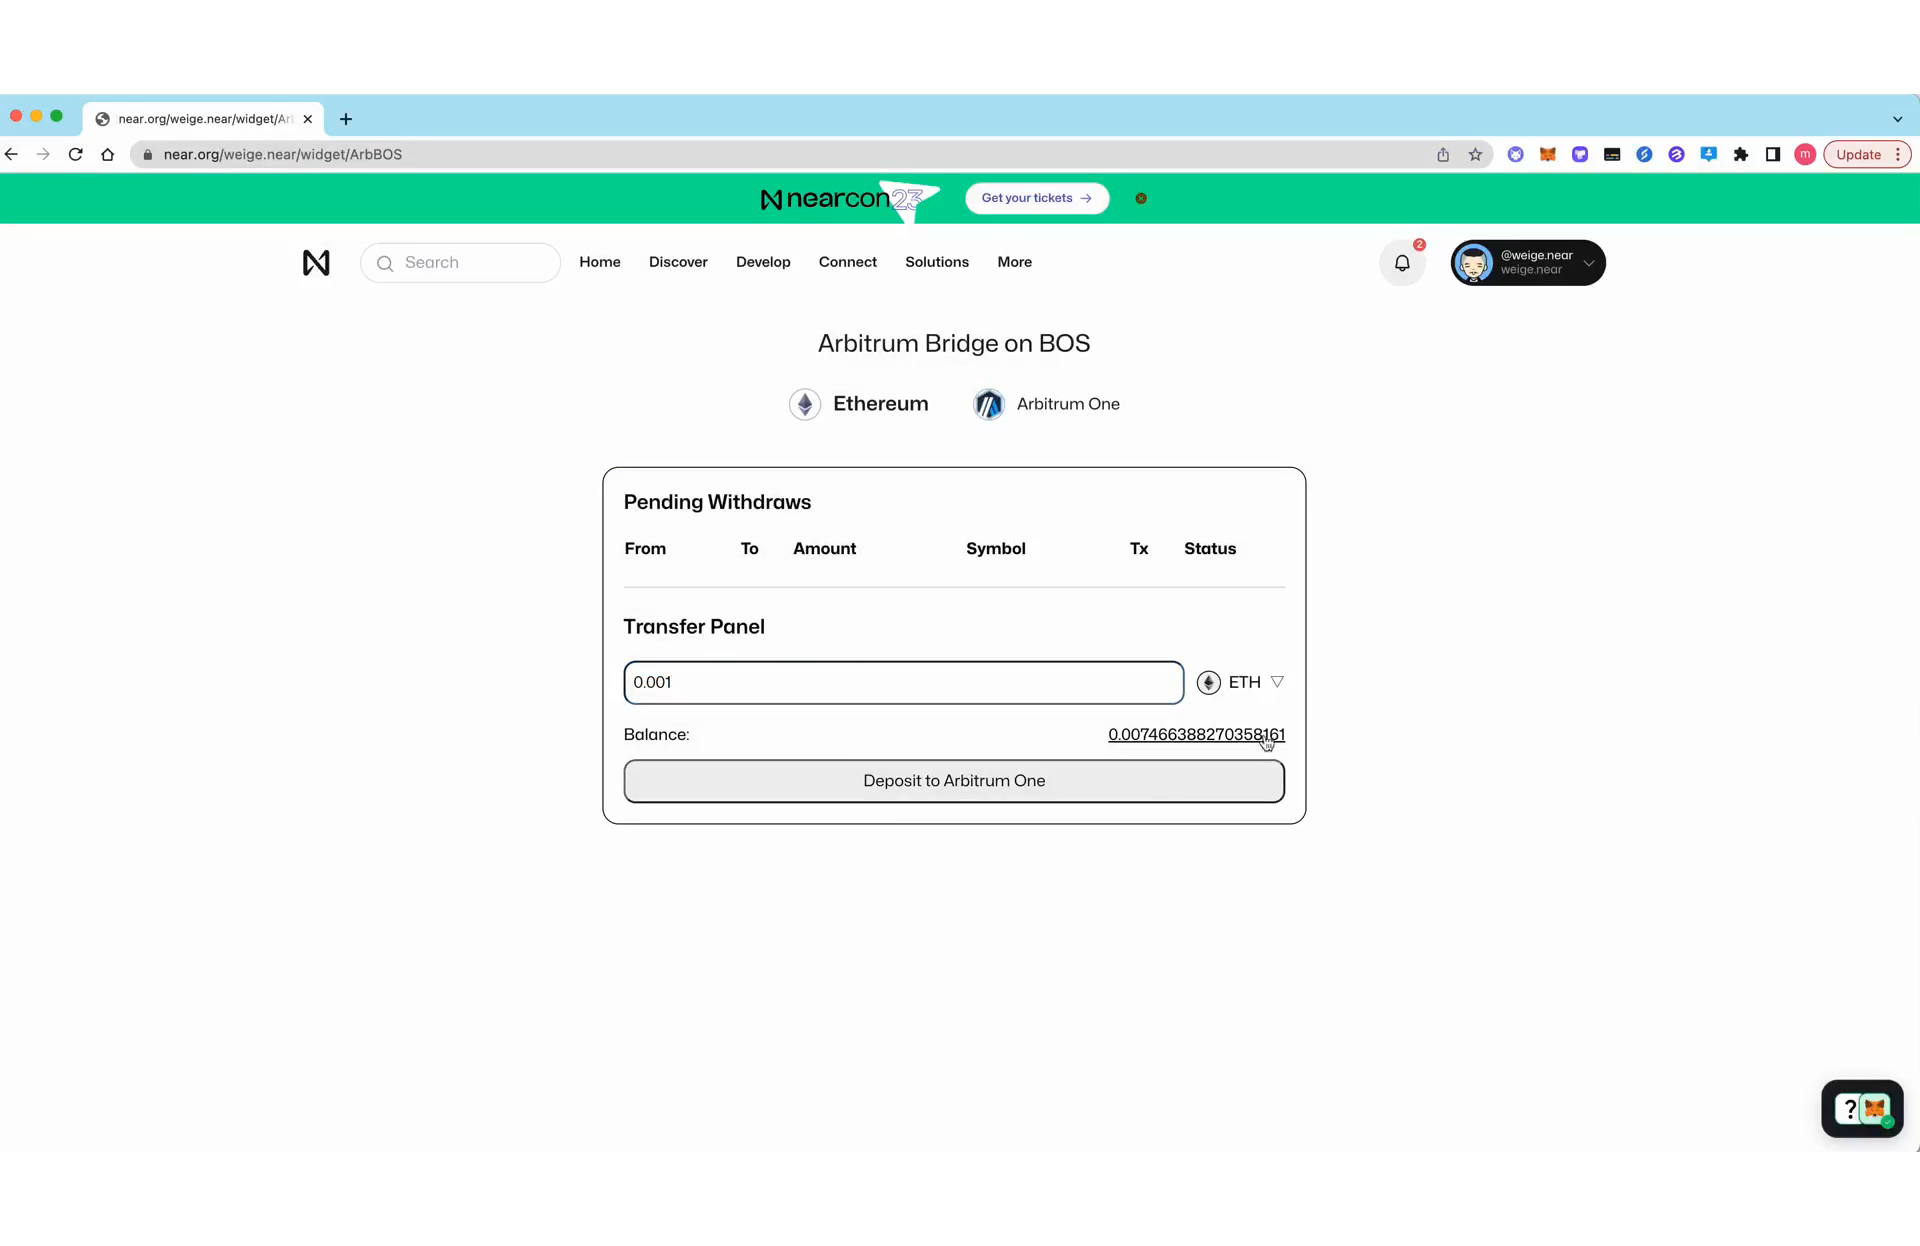Image resolution: width=1920 pixels, height=1246 pixels.
Task: Open the Solutions menu
Action: coord(937,262)
